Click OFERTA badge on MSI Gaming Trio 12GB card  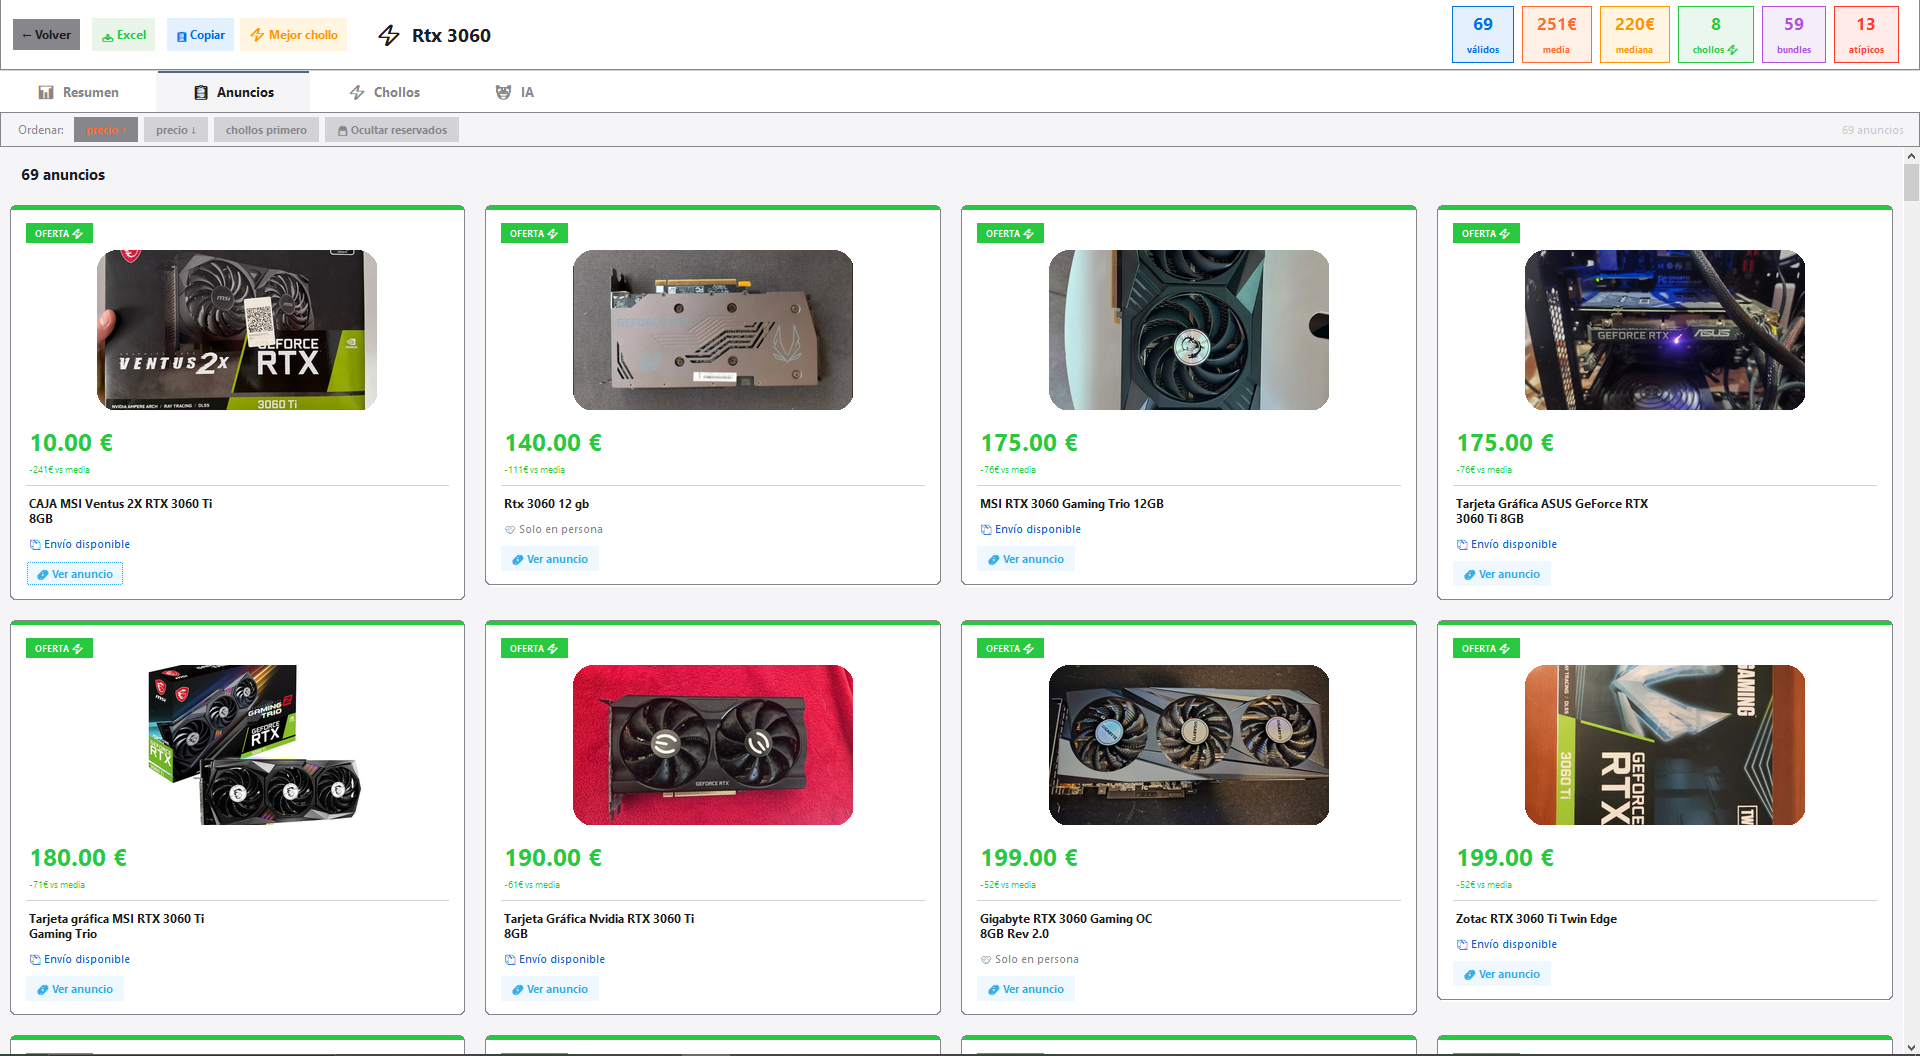[x=1010, y=234]
